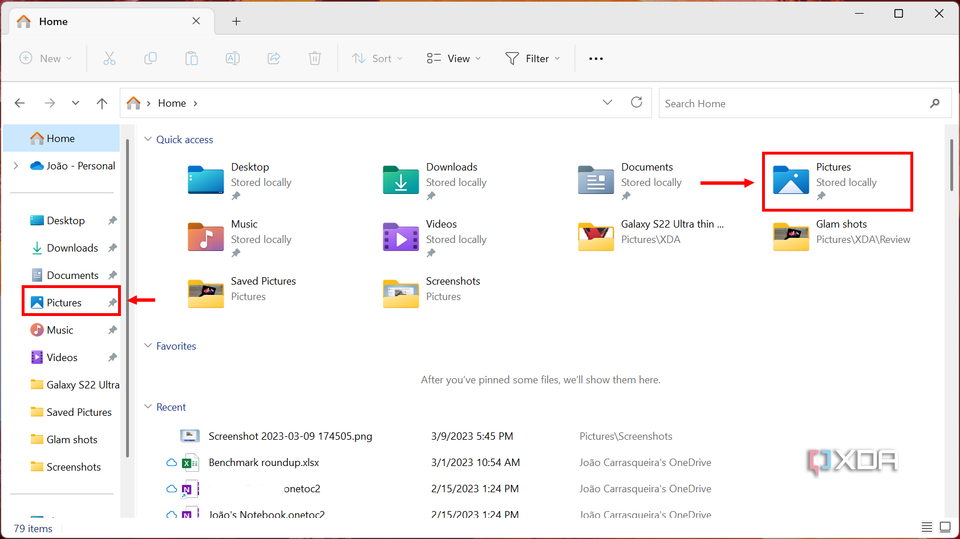Go back with the back arrow
960x539 pixels.
click(x=20, y=103)
